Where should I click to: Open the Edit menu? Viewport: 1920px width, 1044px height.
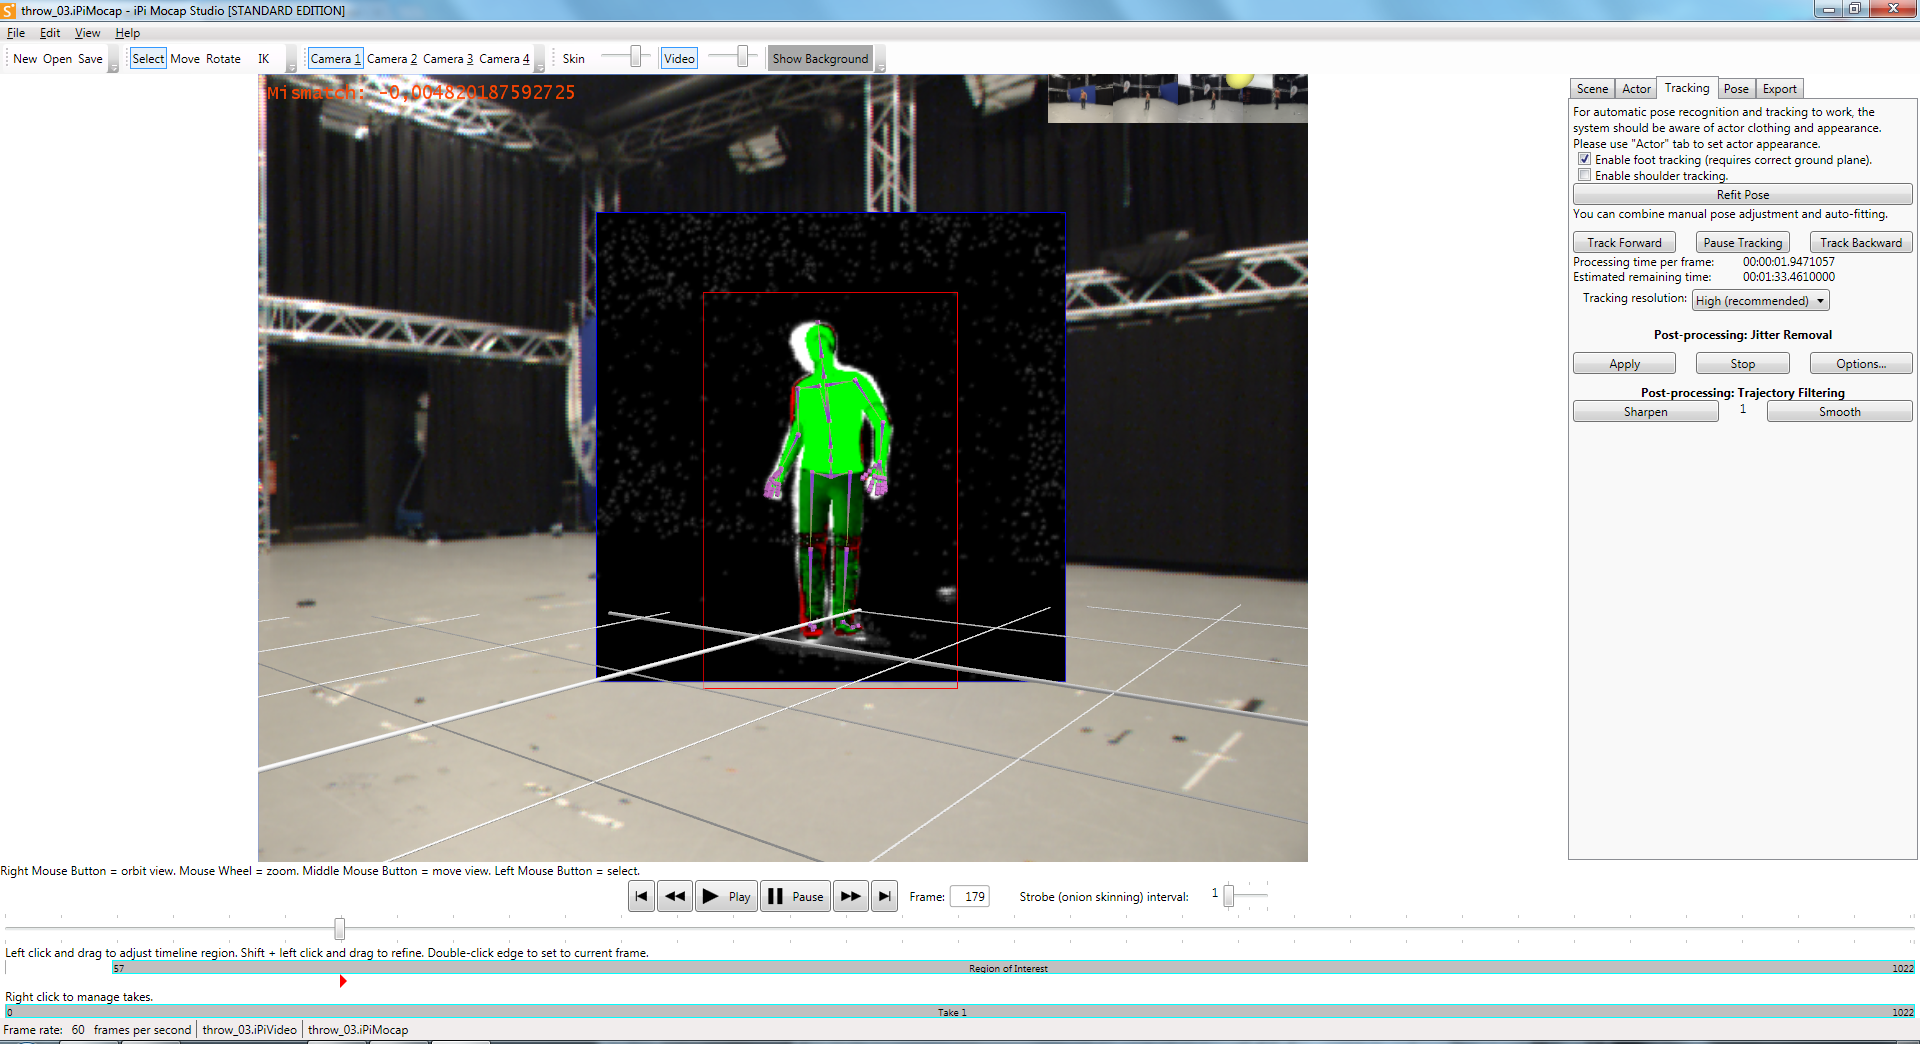(x=50, y=33)
